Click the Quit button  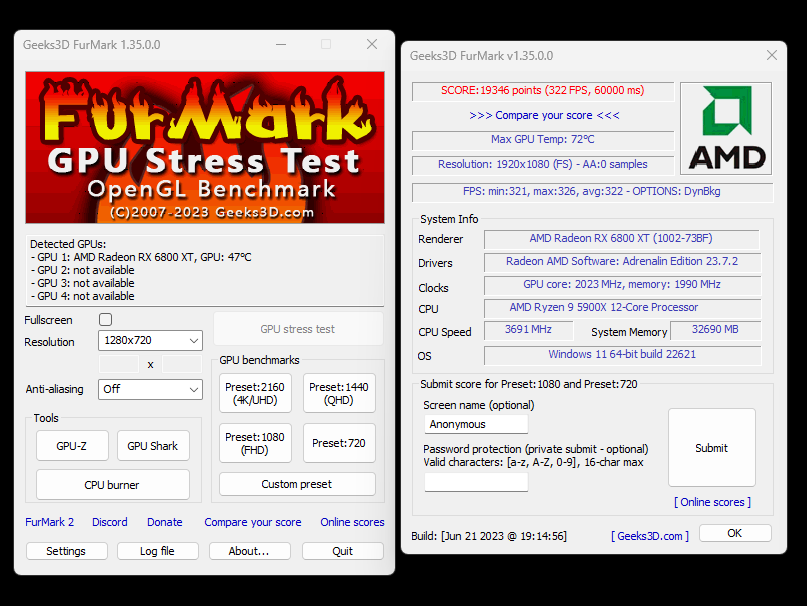point(343,551)
